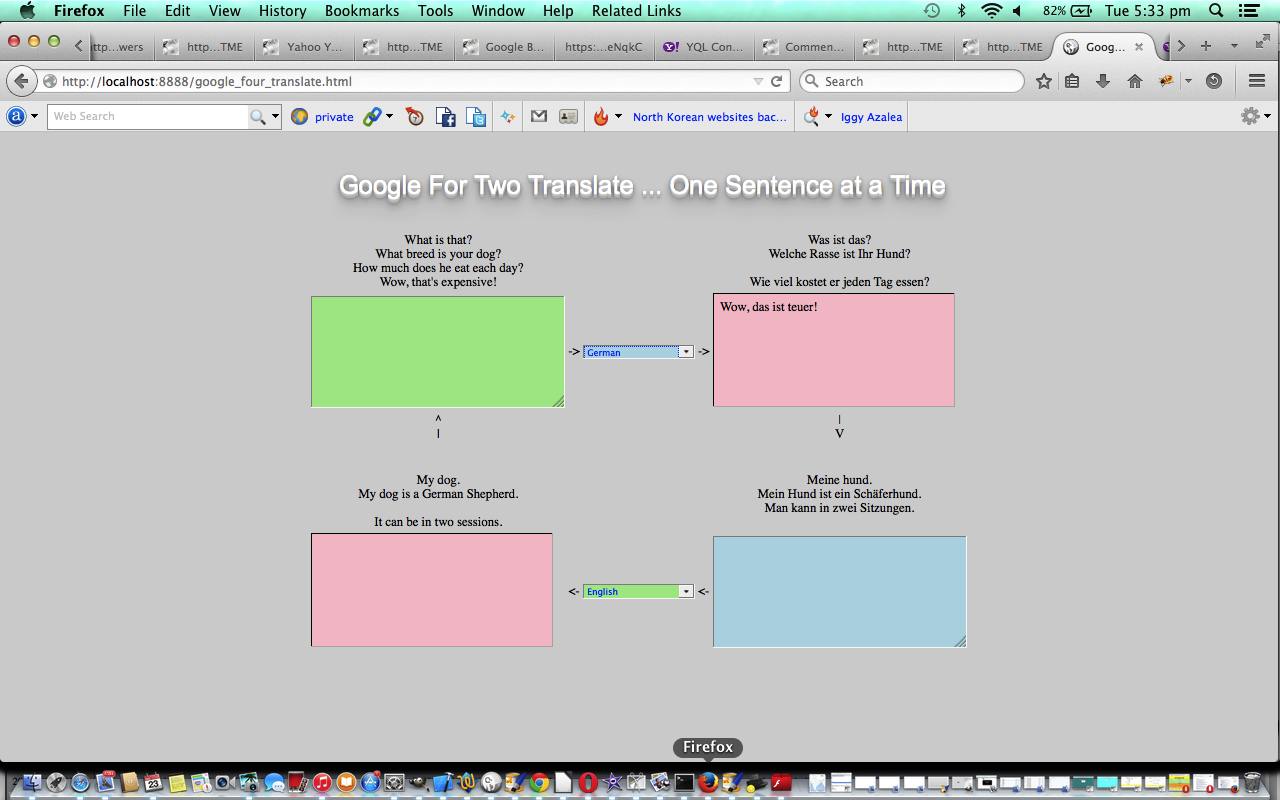This screenshot has height=800, width=1280.
Task: Click the green input textarea
Action: point(438,351)
